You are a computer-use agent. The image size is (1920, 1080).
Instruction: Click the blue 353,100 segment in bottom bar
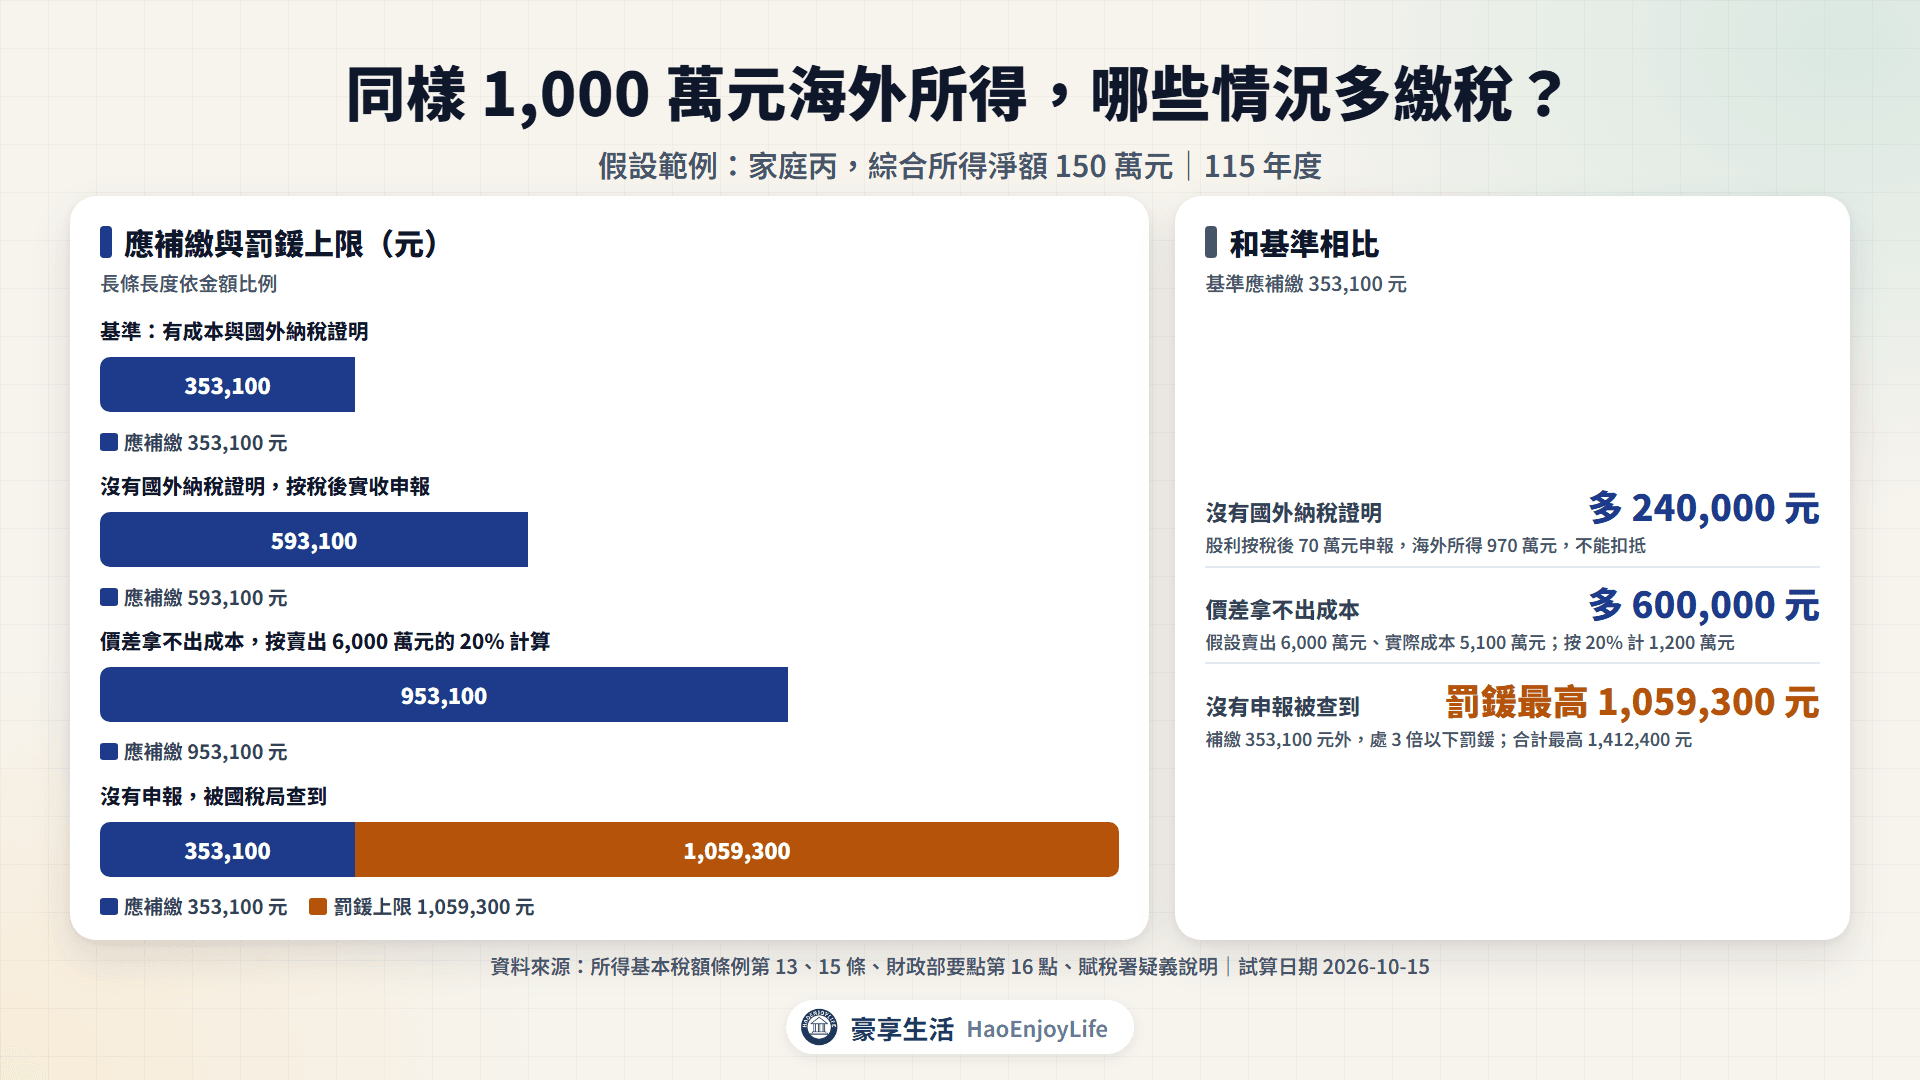[x=227, y=850]
